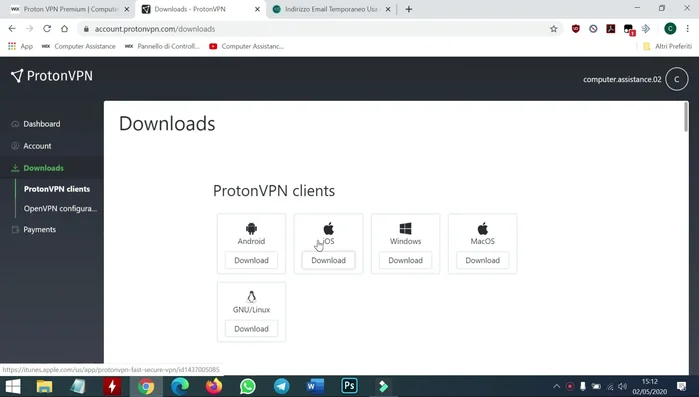Click the computer.assistance.02 username
699x397 pixels.
tap(622, 79)
